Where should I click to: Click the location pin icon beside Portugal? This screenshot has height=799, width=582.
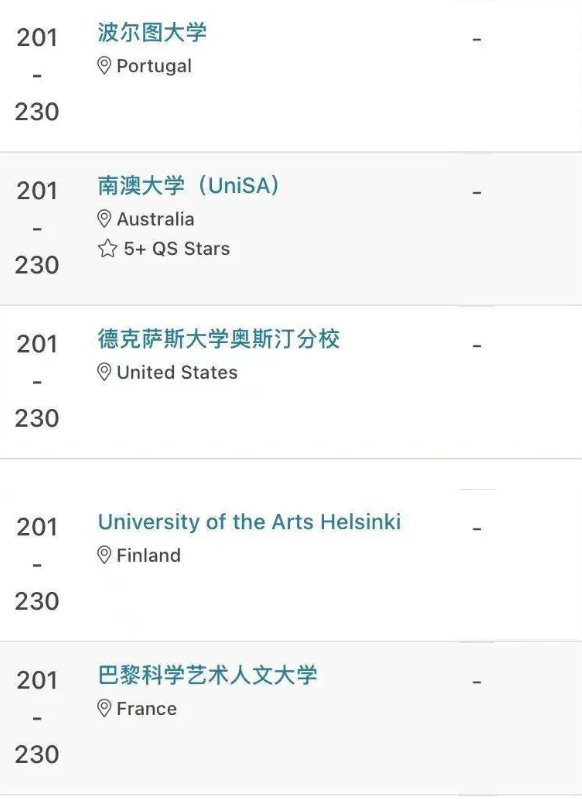104,66
